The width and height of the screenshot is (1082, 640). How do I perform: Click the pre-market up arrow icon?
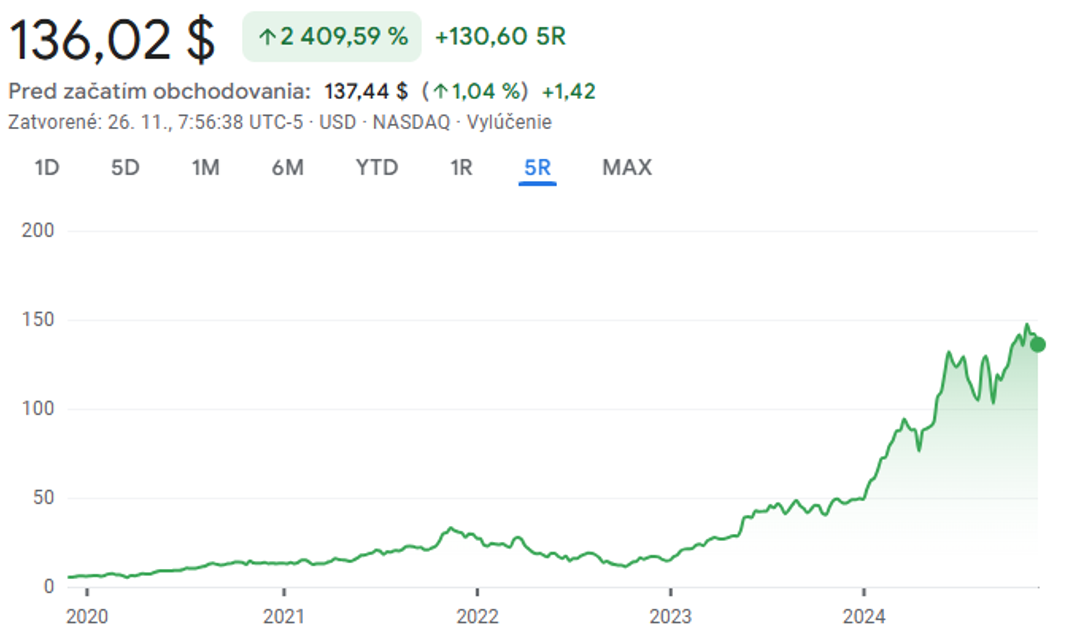click(x=439, y=92)
